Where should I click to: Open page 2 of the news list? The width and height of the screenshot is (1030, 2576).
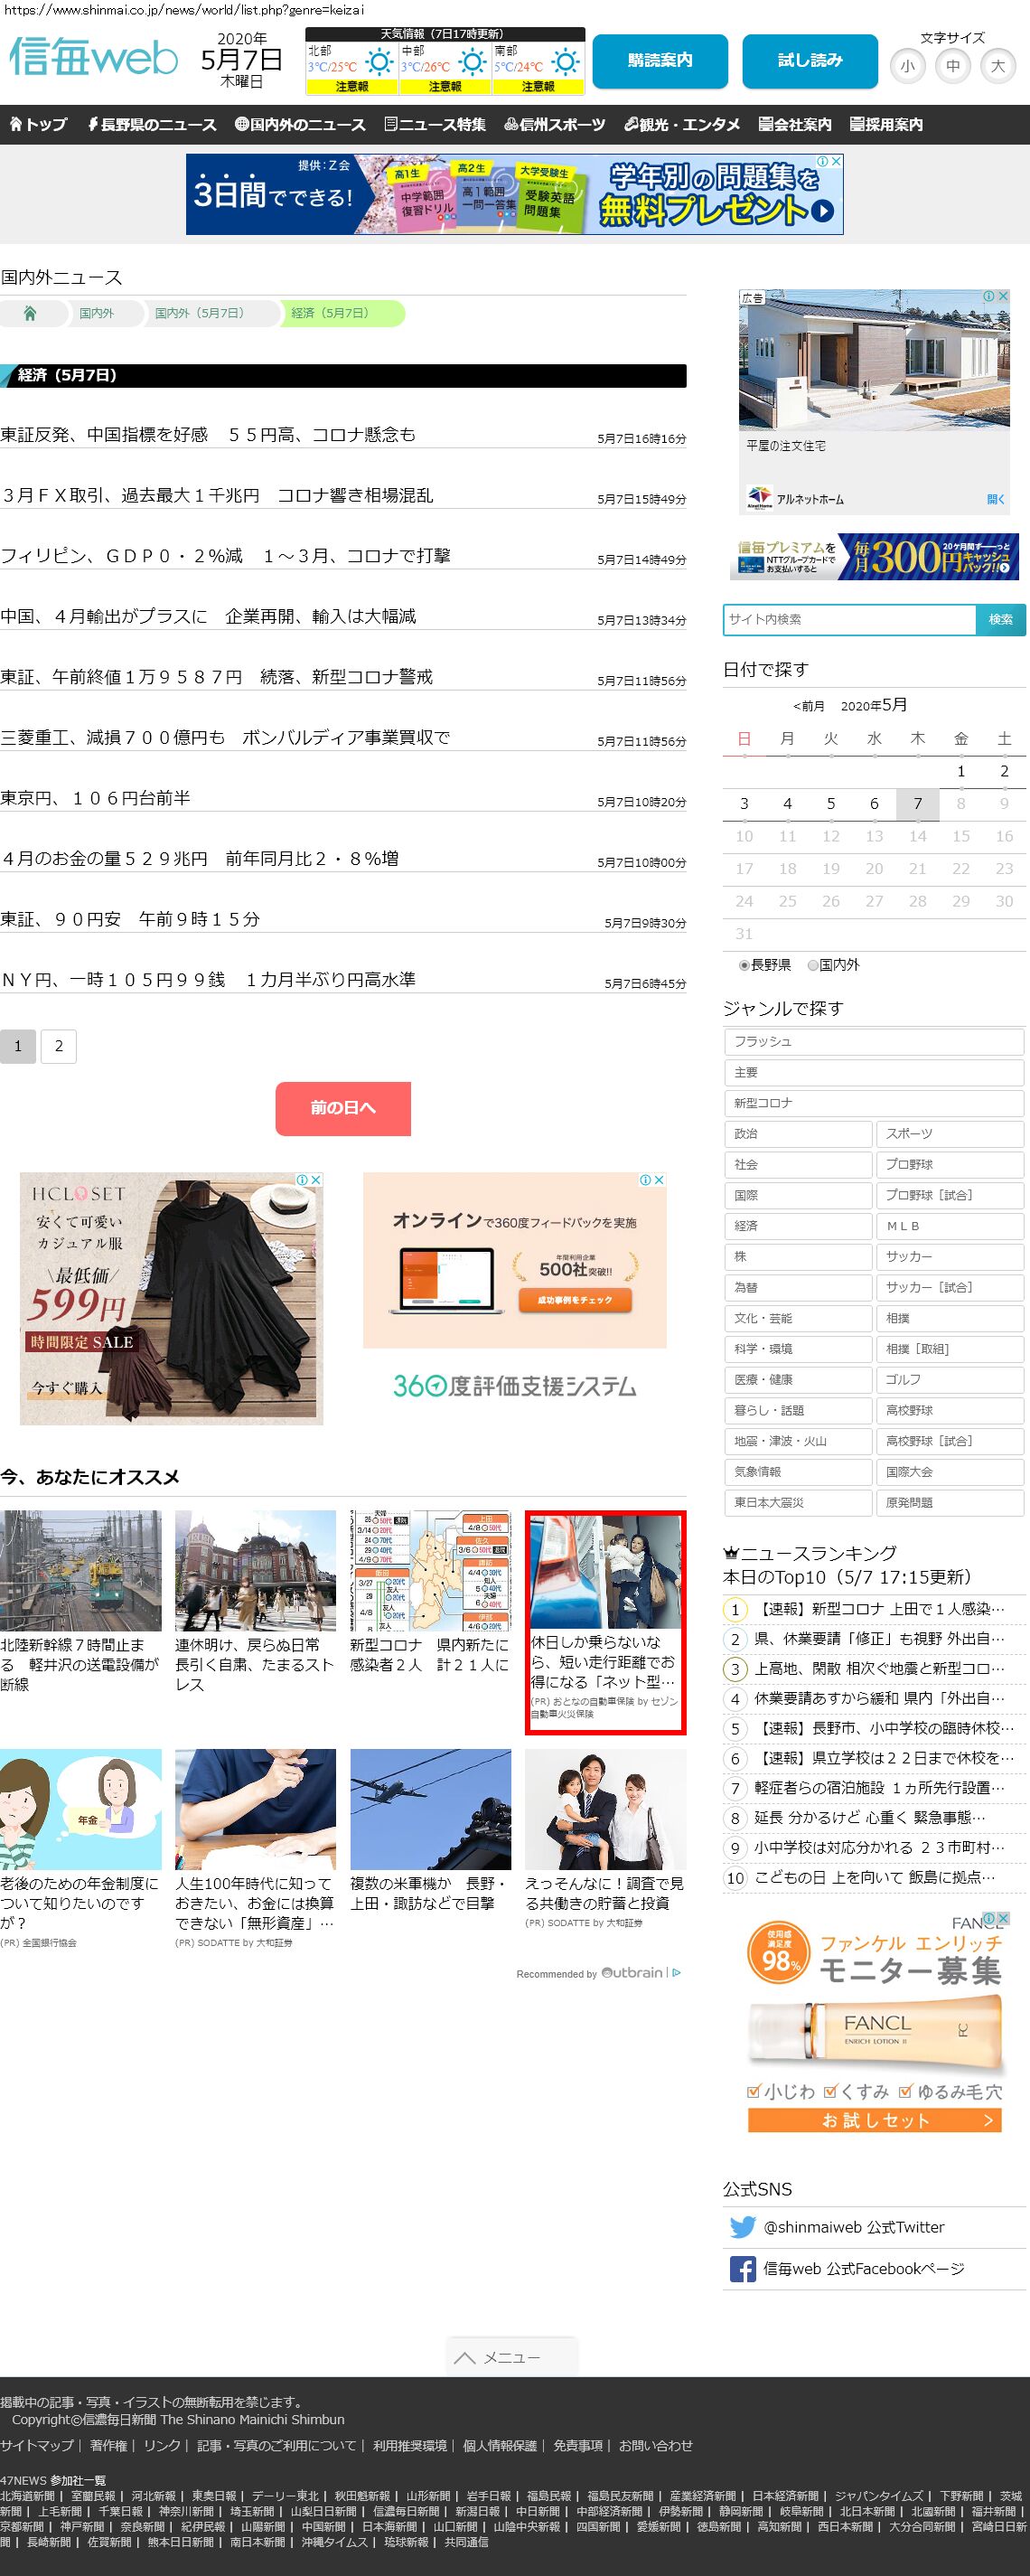click(x=59, y=1046)
